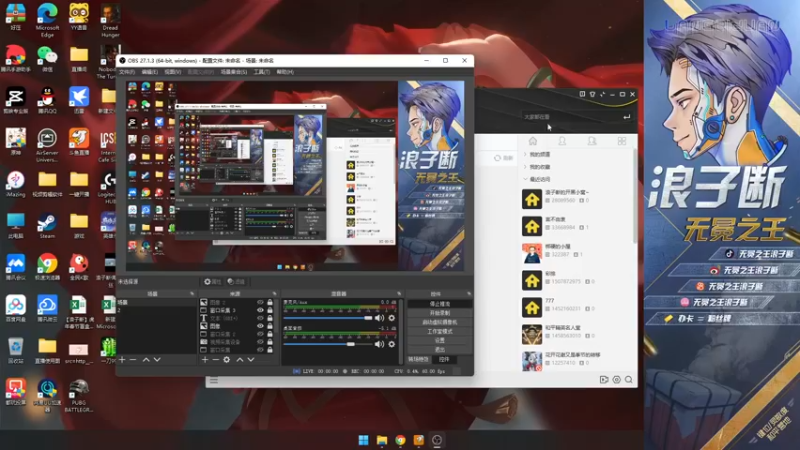This screenshot has height=450, width=800.
Task: Toggle lock on 文本 (GDI+) source
Action: [270, 318]
